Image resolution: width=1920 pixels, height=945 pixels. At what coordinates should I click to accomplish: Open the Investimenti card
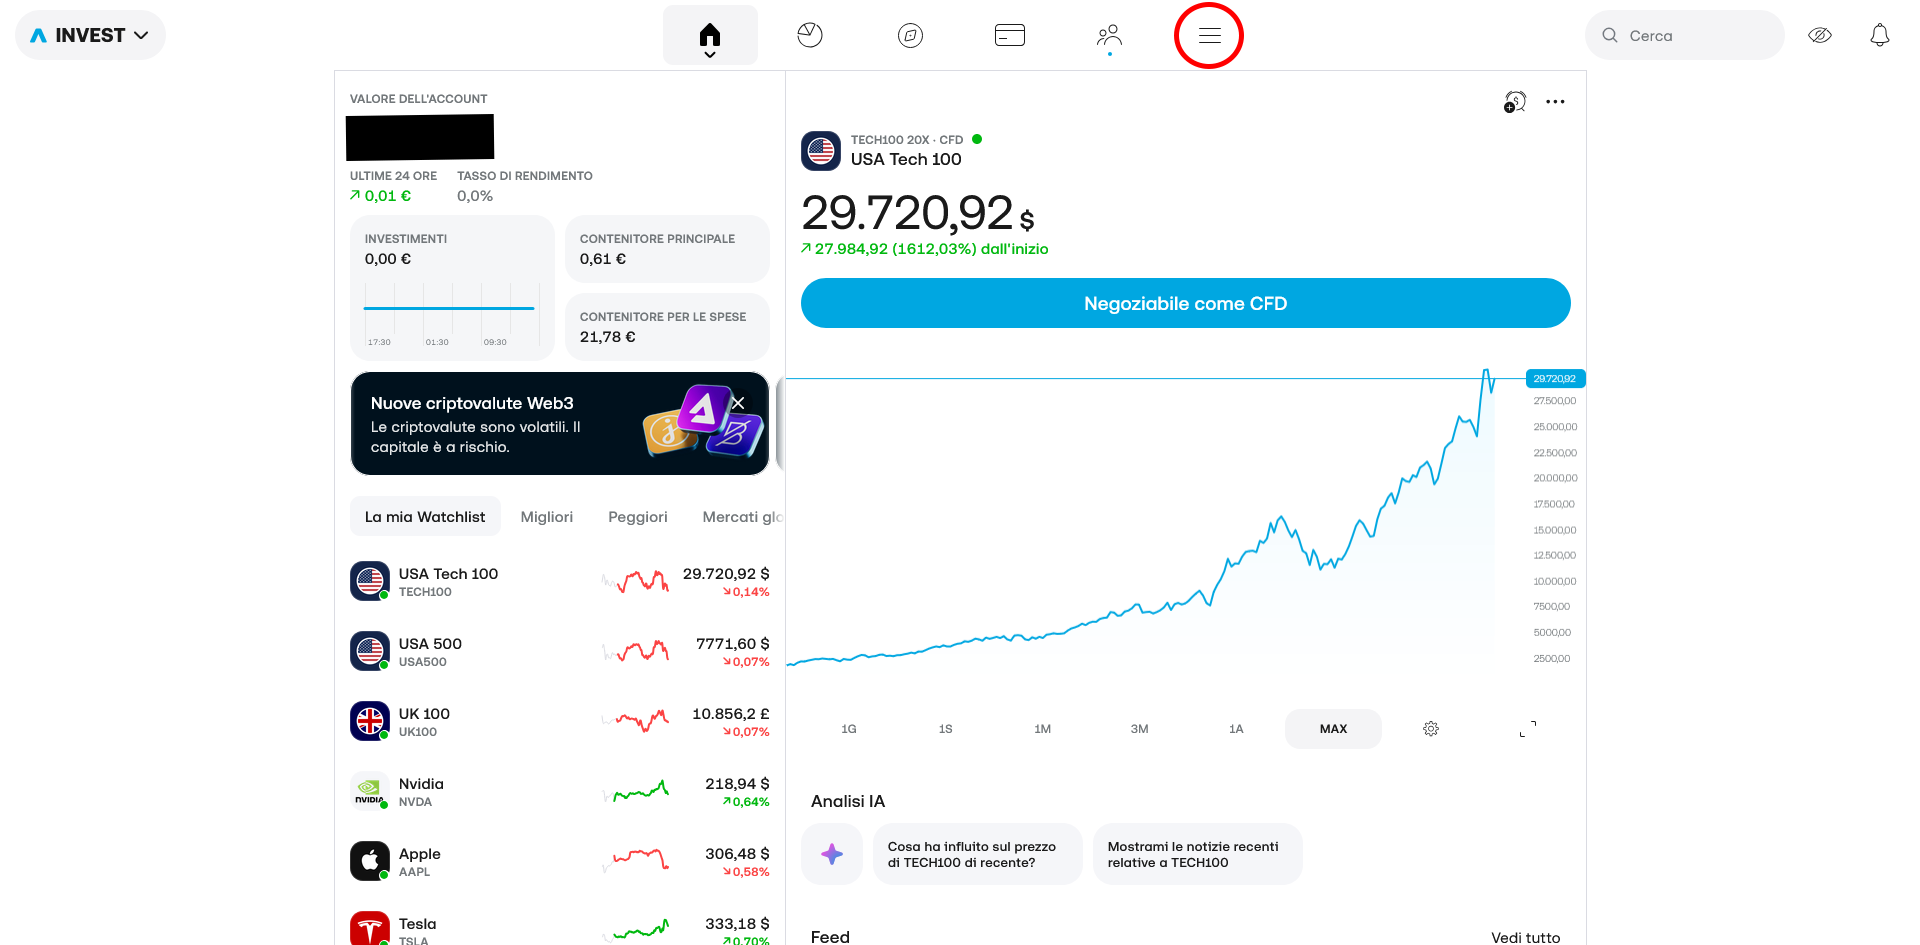[x=452, y=288]
